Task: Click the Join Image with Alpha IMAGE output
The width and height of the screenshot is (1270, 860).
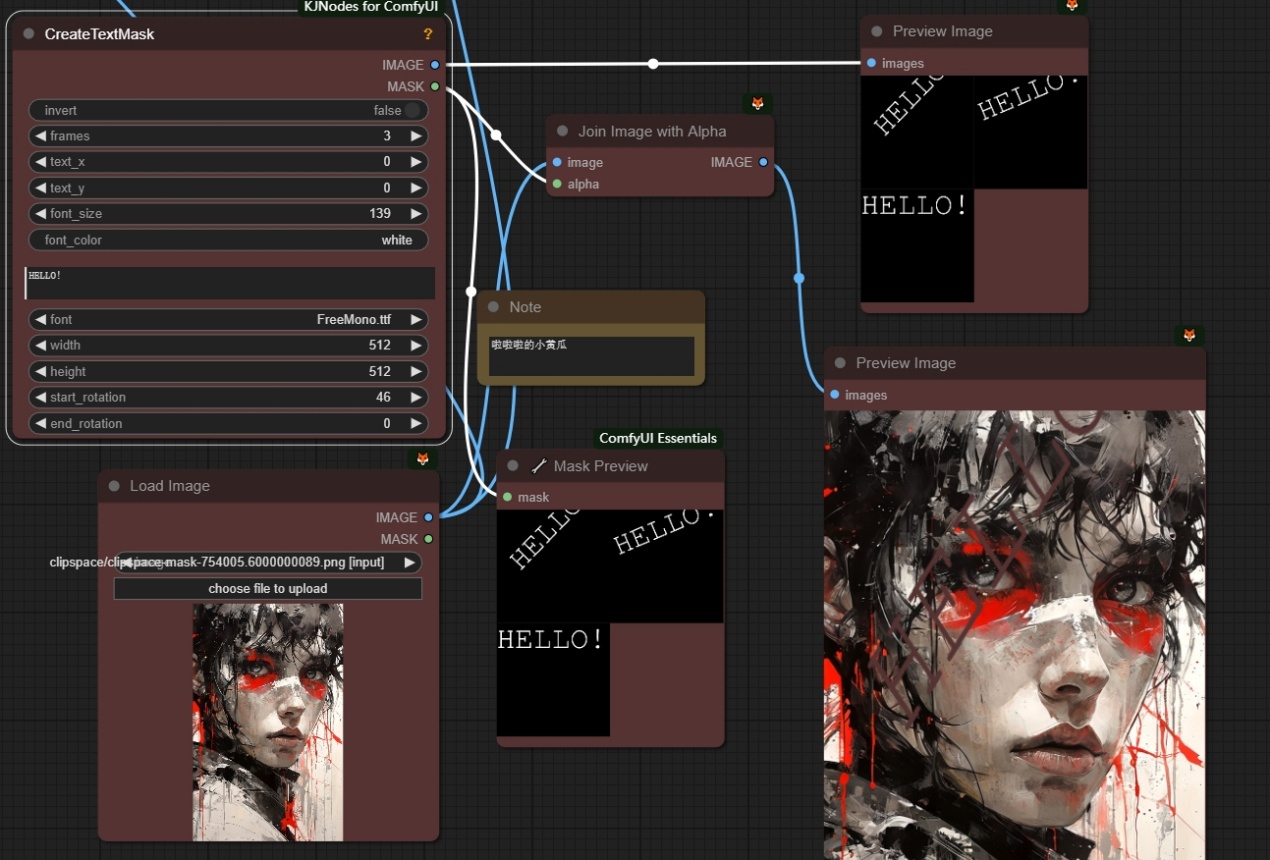Action: click(764, 162)
